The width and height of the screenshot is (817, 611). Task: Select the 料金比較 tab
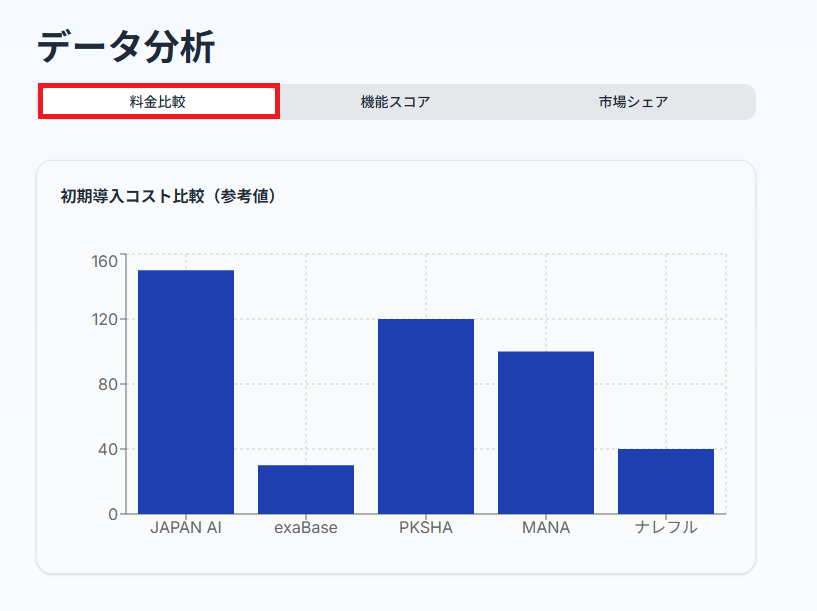158,102
